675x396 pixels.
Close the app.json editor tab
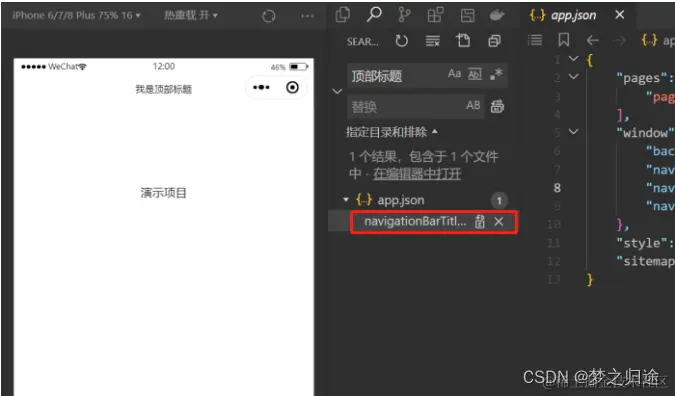619,15
